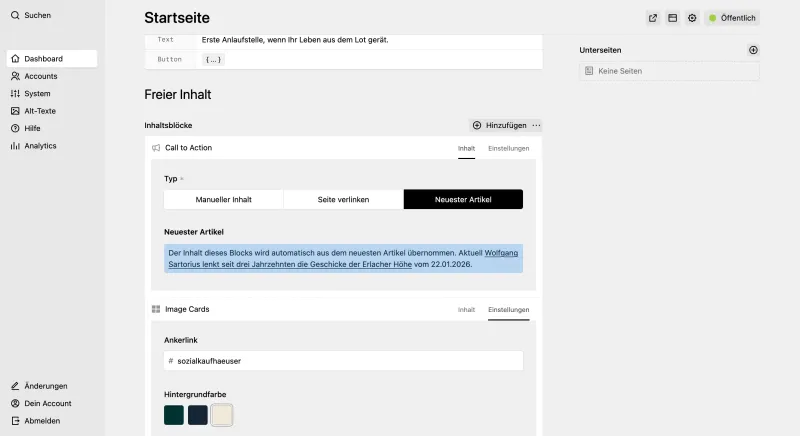The height and width of the screenshot is (436, 800).
Task: Switch to Einstellungen tab of Call to Action
Action: coord(508,148)
